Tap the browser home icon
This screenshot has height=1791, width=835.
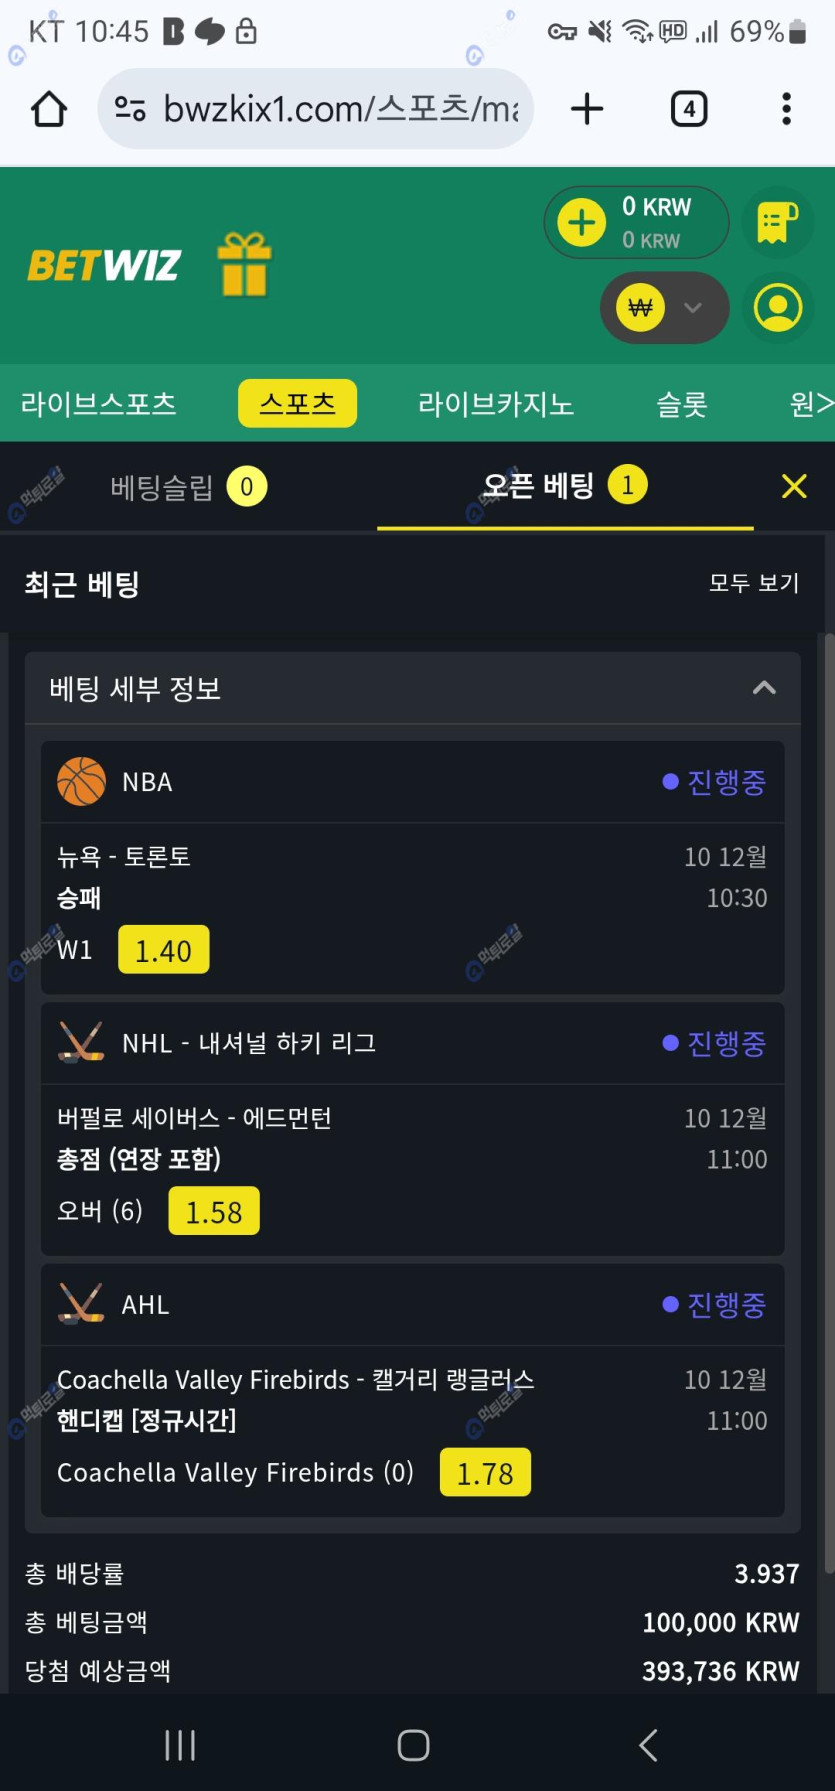click(x=49, y=109)
